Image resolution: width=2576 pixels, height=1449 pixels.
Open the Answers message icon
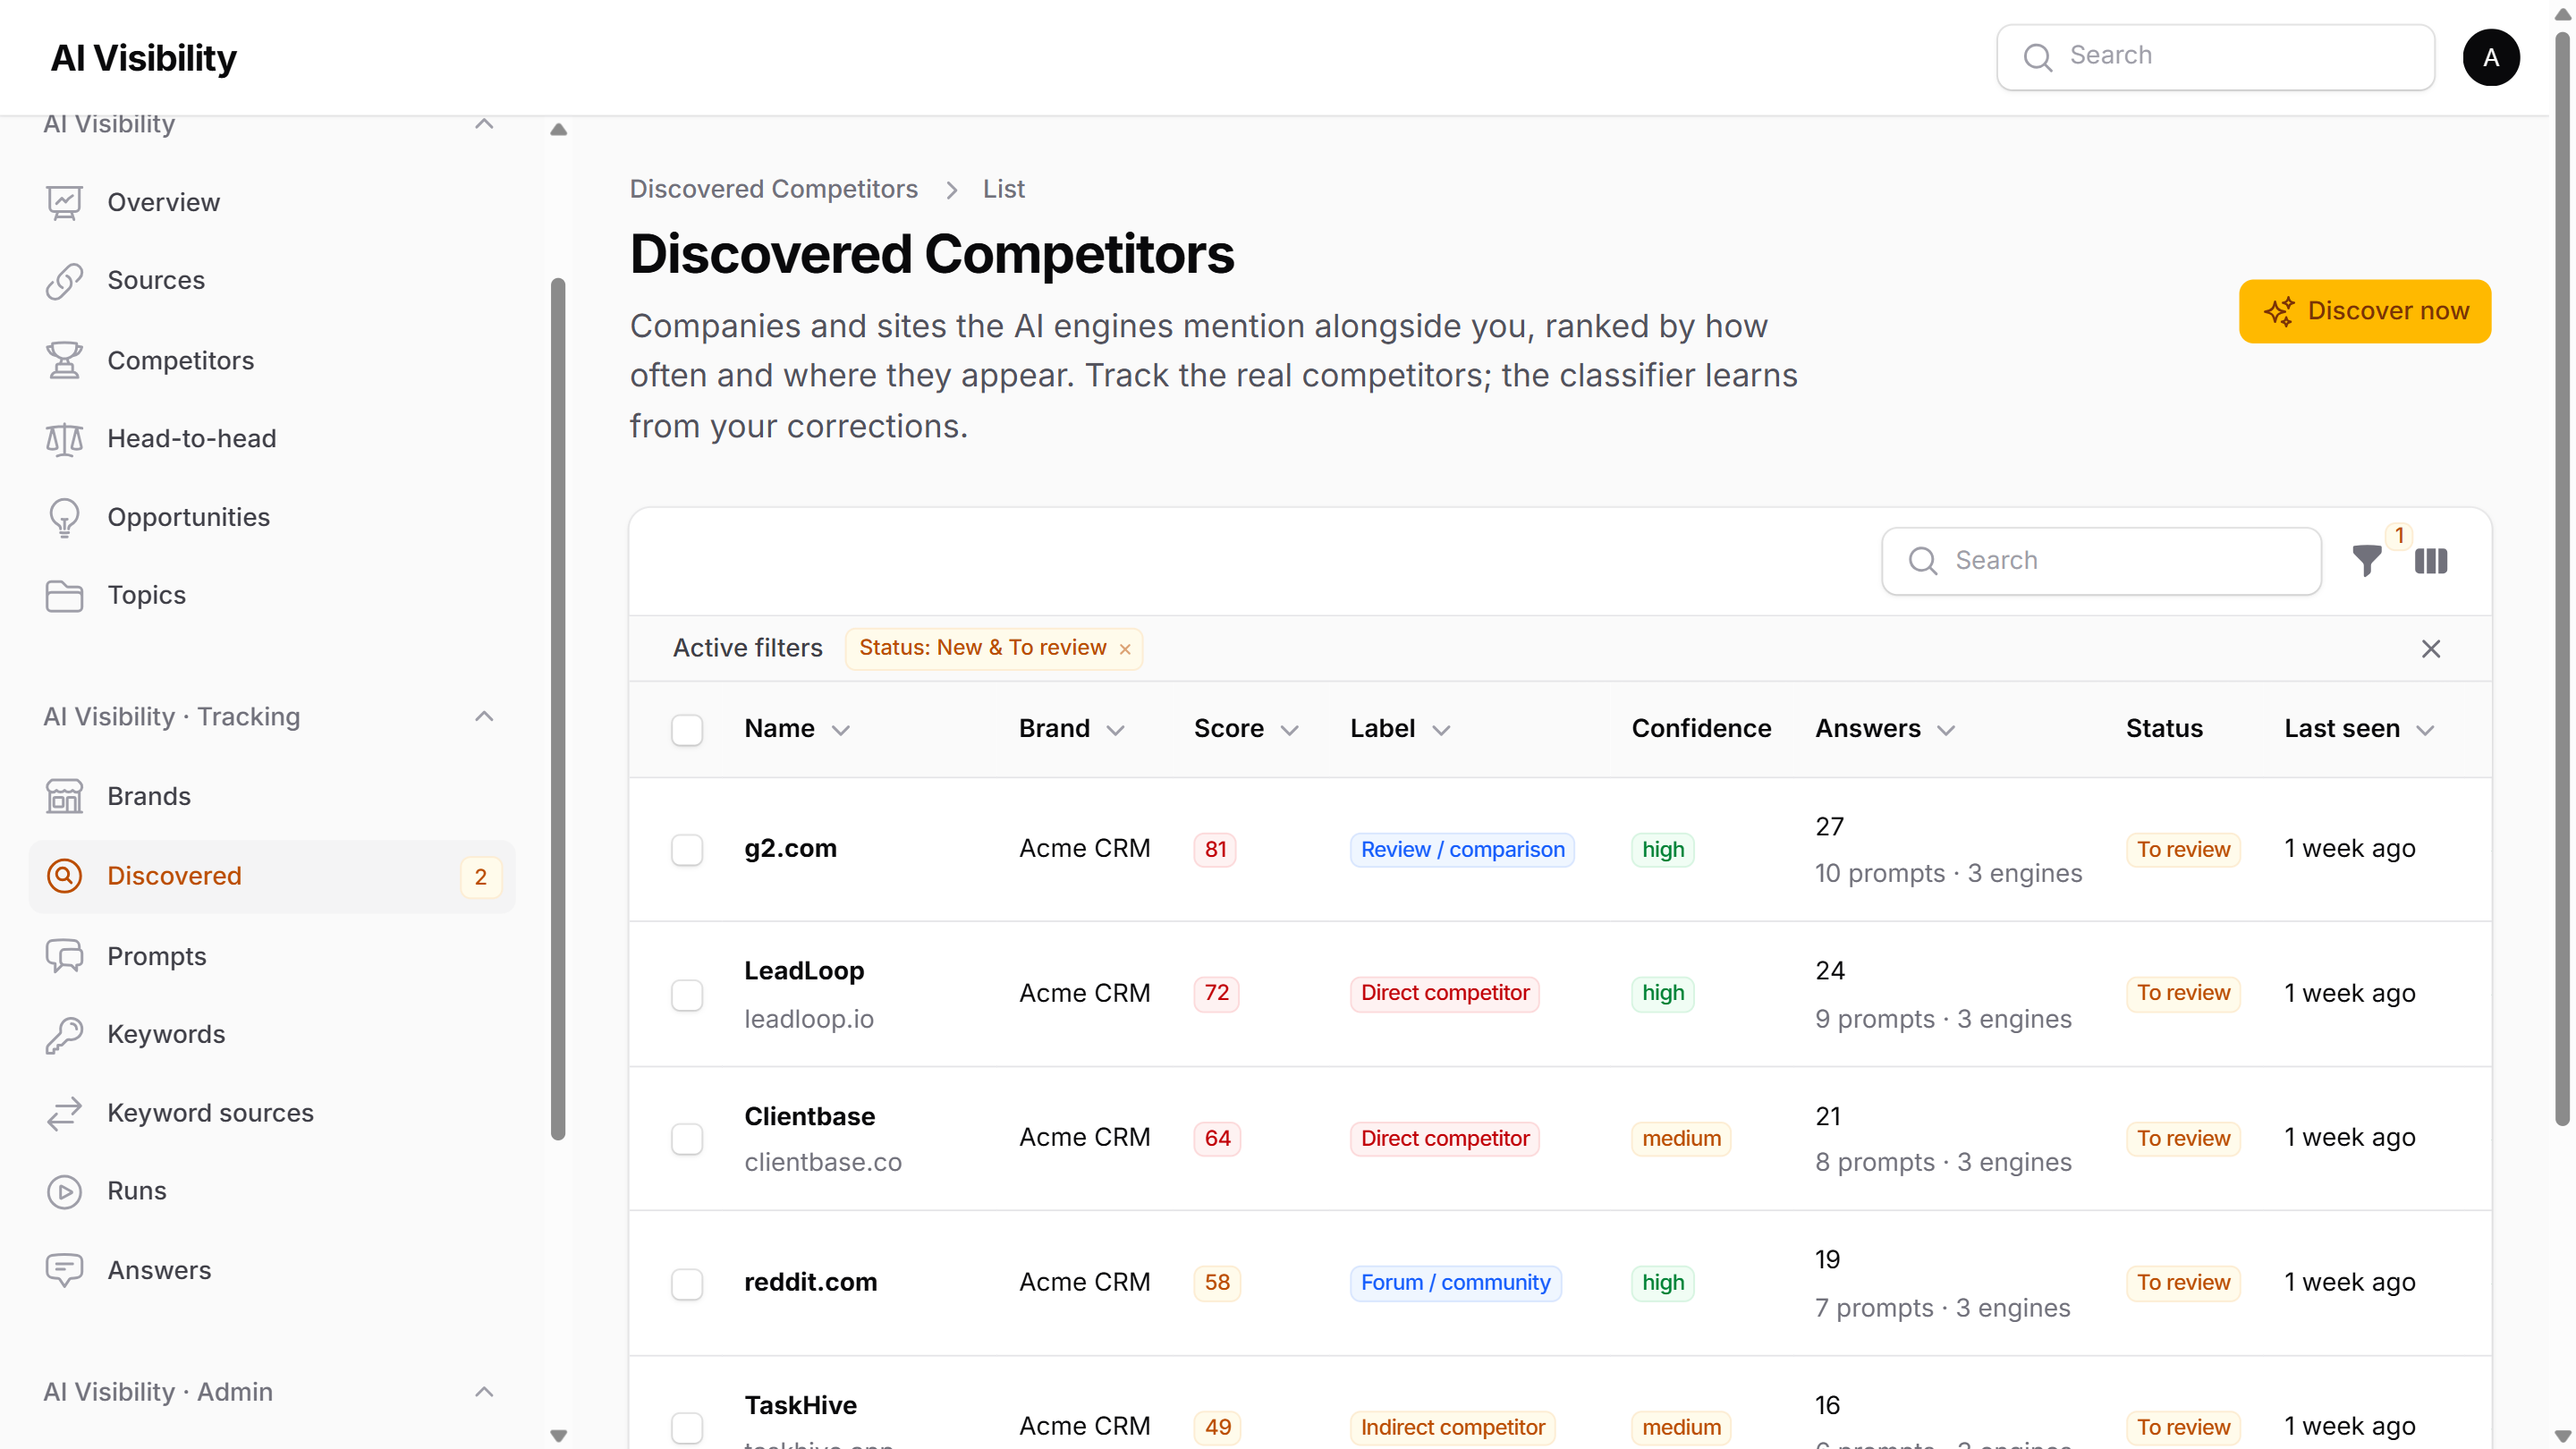[64, 1270]
